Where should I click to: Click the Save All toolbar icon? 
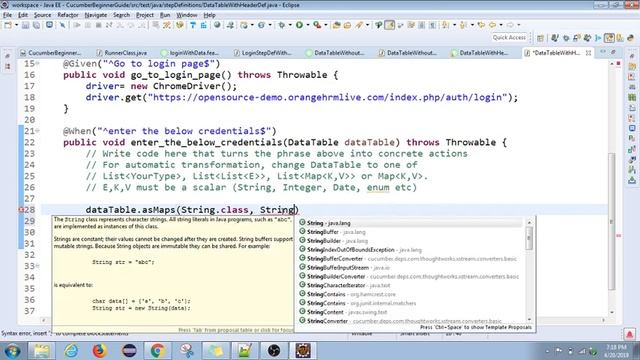pos(36,25)
